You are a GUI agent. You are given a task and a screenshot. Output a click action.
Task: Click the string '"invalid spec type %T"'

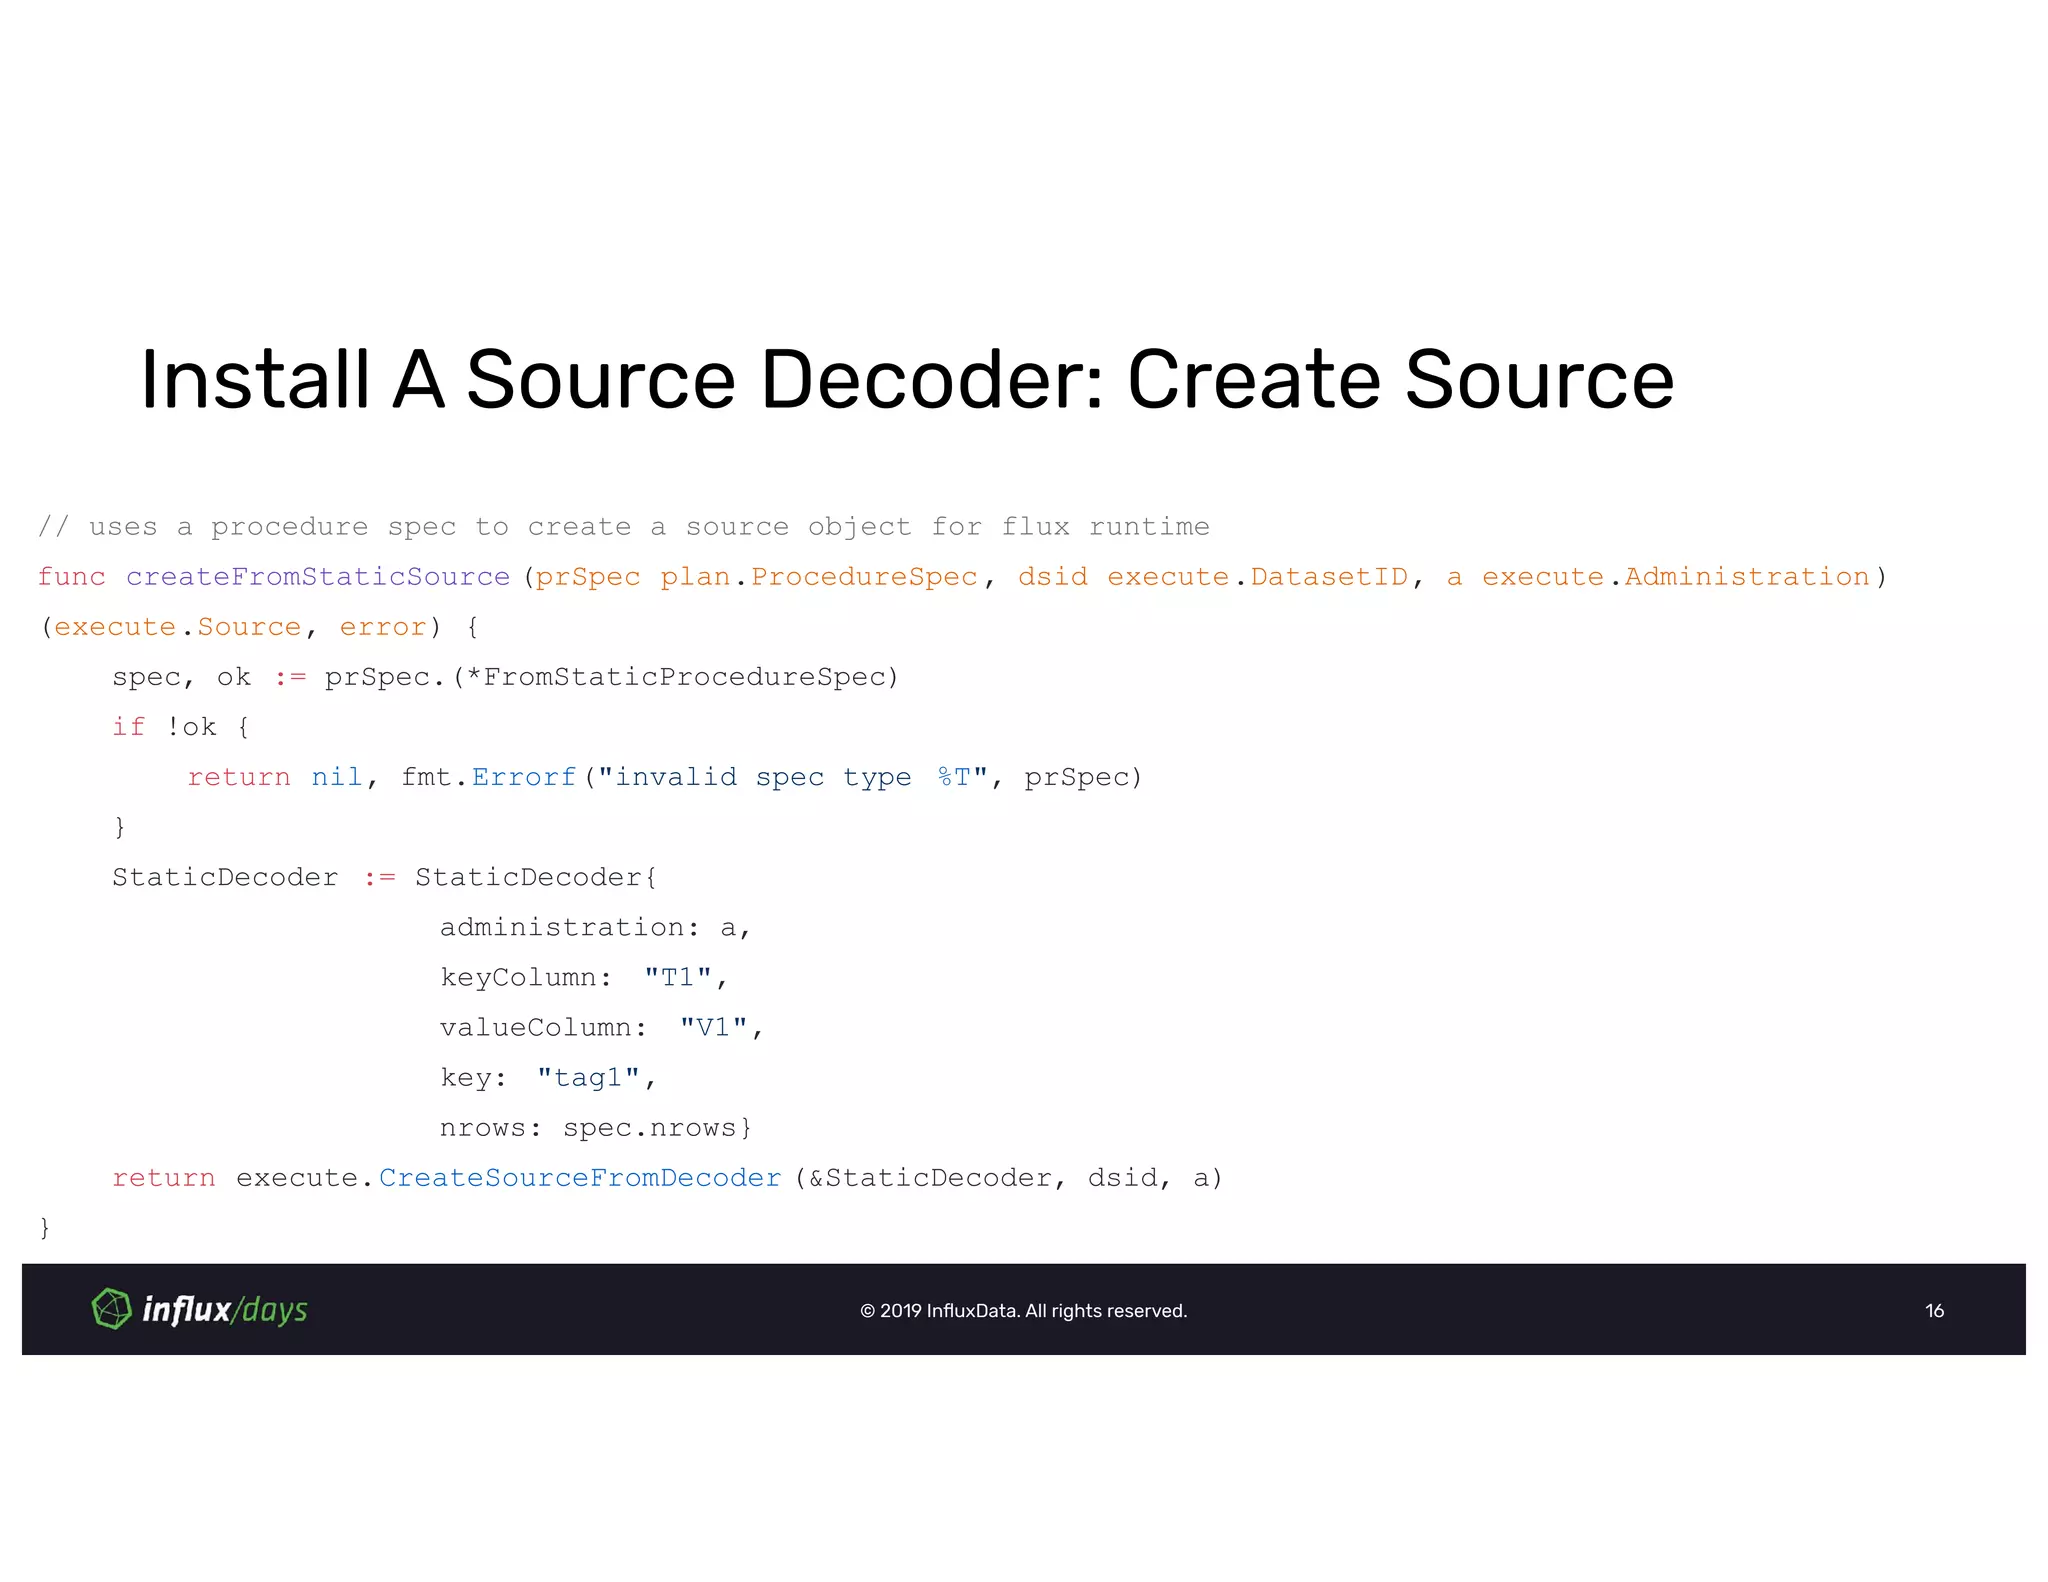pos(793,777)
